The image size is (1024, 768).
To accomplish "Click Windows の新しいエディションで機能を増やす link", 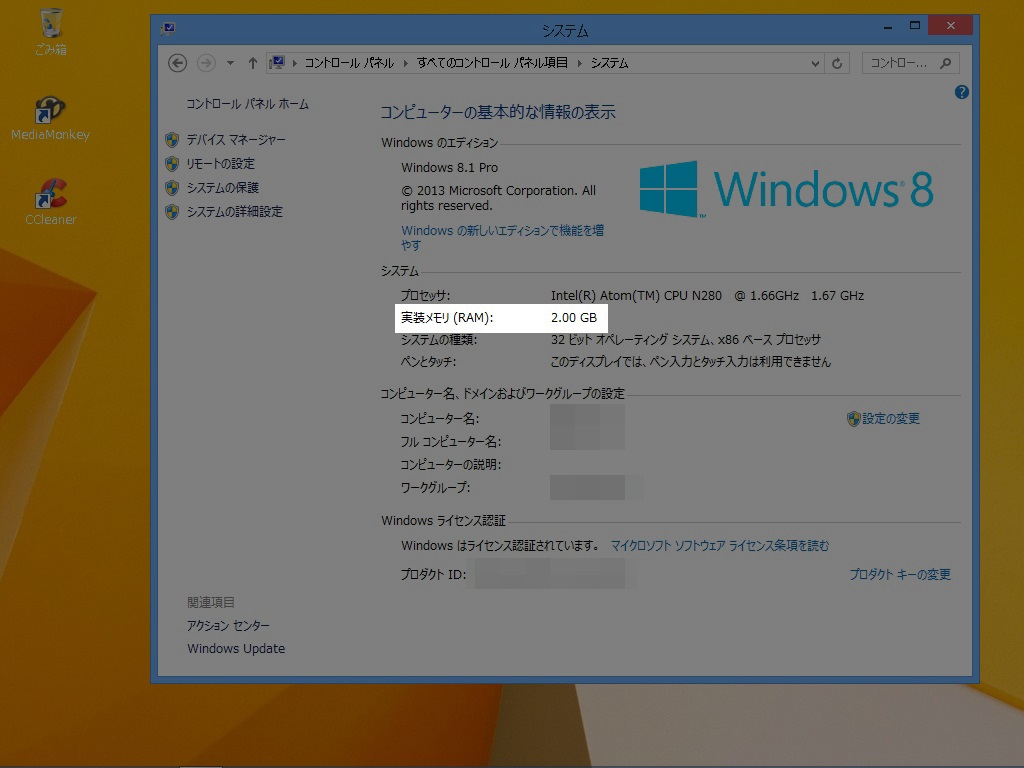I will click(502, 238).
